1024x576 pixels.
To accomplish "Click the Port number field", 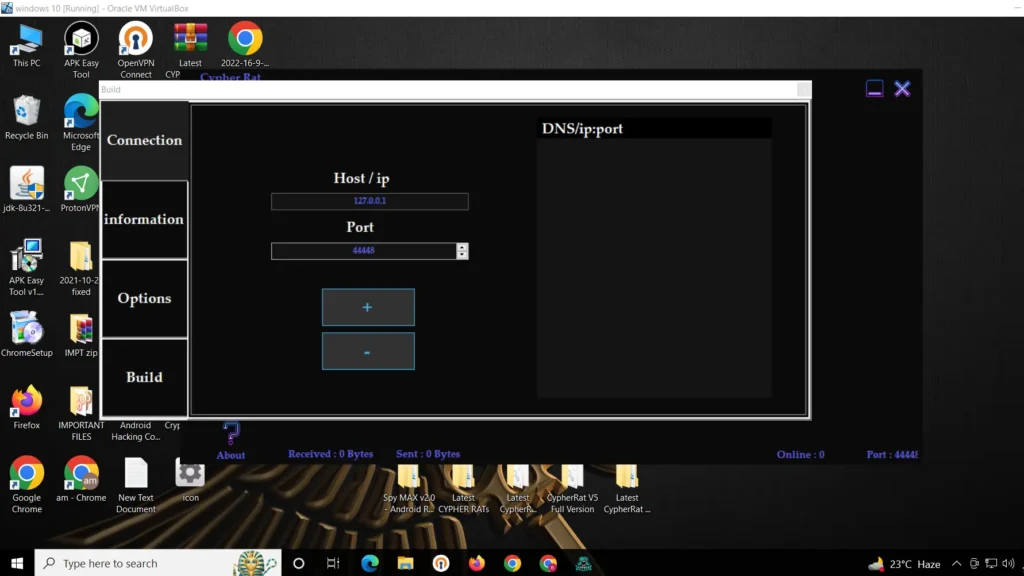I will pos(364,251).
